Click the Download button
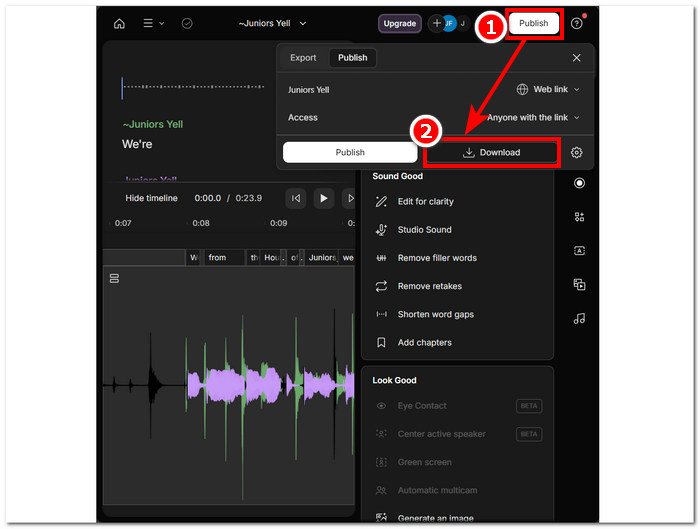 pos(491,152)
